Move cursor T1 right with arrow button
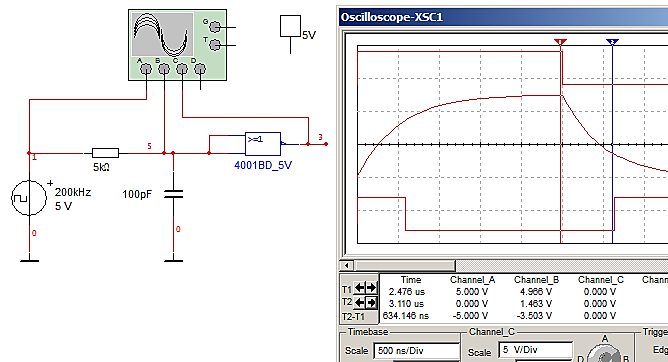This screenshot has width=668, height=362. pyautogui.click(x=371, y=288)
